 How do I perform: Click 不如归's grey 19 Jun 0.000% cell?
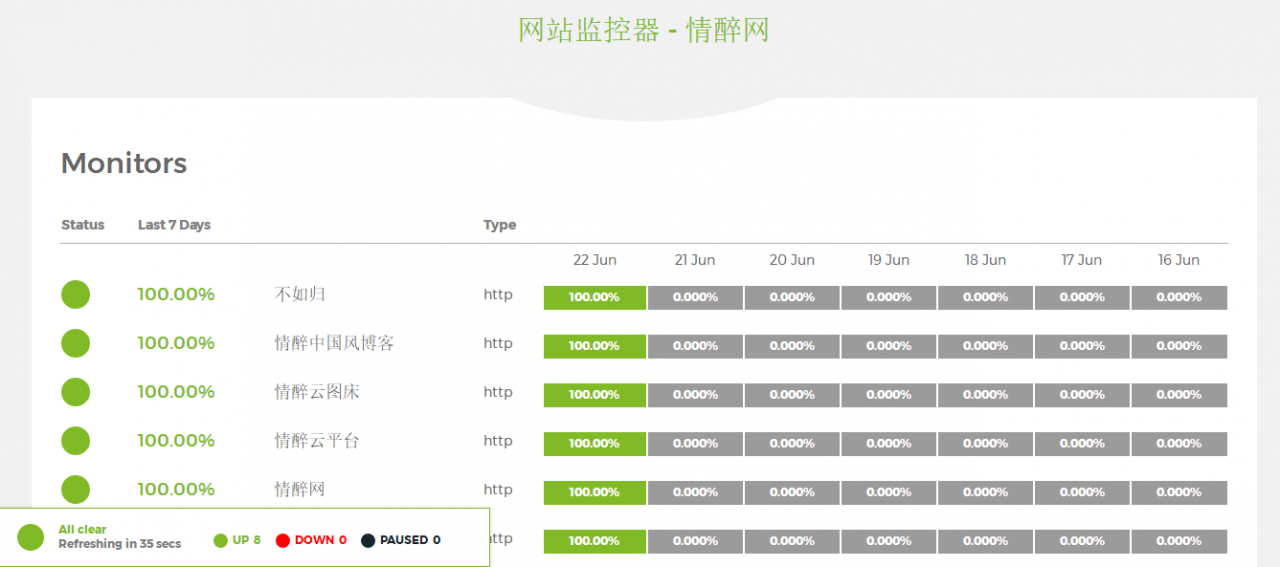click(x=889, y=297)
